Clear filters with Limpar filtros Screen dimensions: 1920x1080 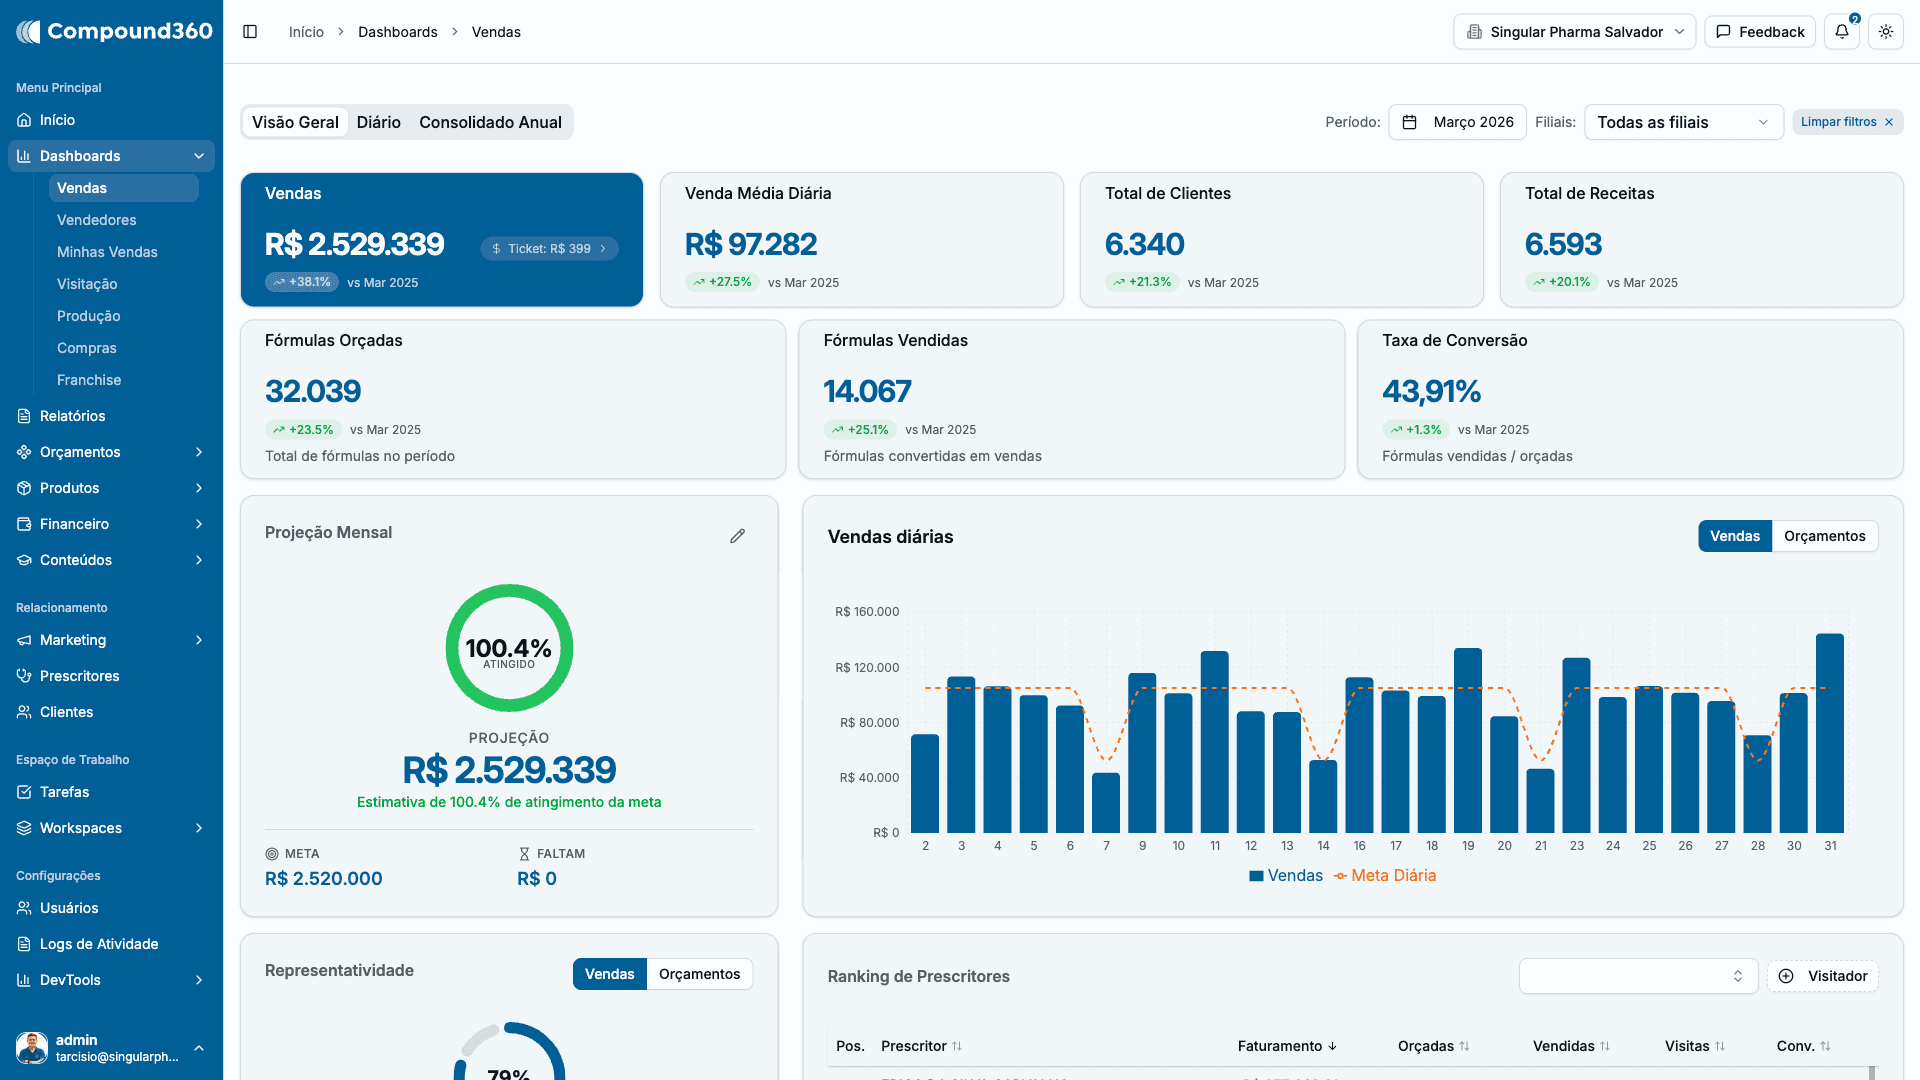1847,122
